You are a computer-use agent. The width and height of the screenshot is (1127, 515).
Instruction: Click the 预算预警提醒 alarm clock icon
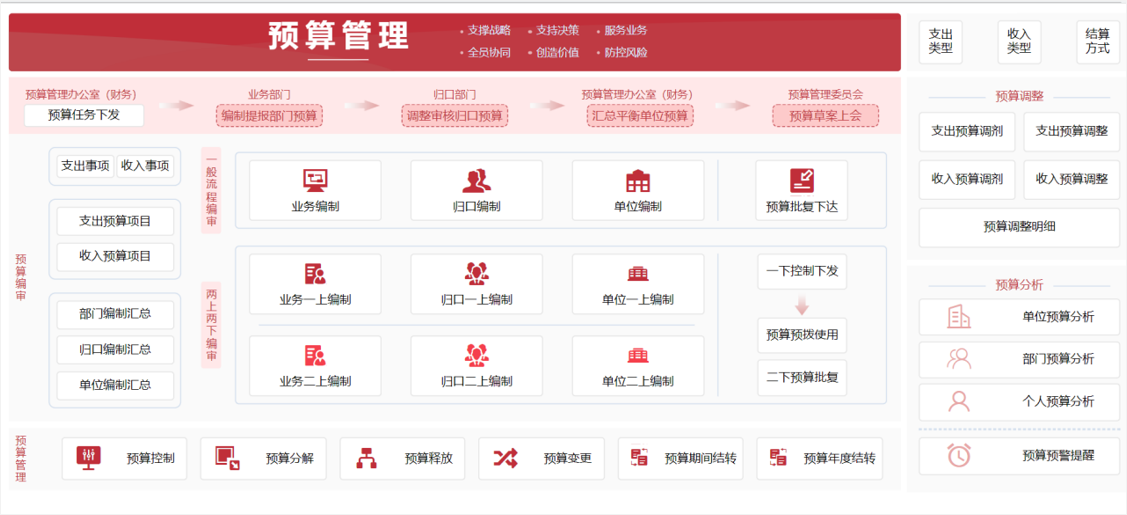coord(959,455)
